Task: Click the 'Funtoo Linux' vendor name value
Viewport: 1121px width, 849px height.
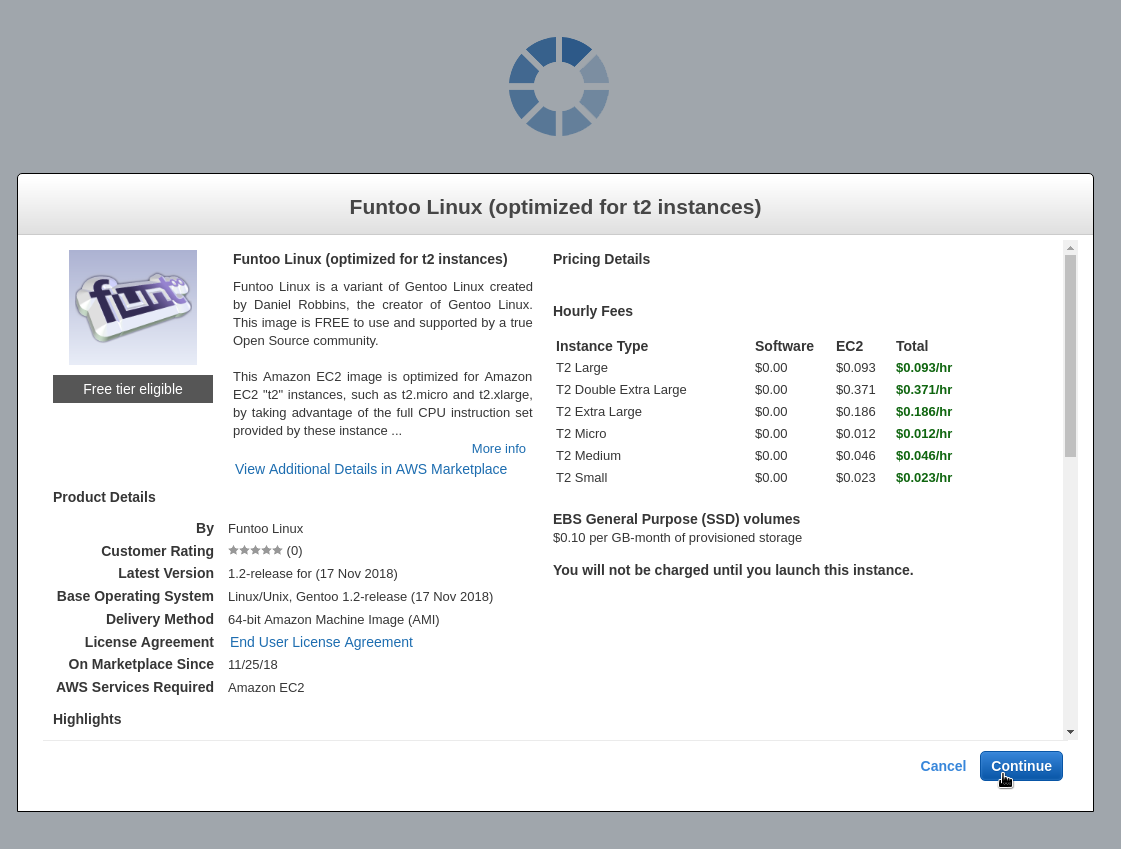Action: (265, 529)
